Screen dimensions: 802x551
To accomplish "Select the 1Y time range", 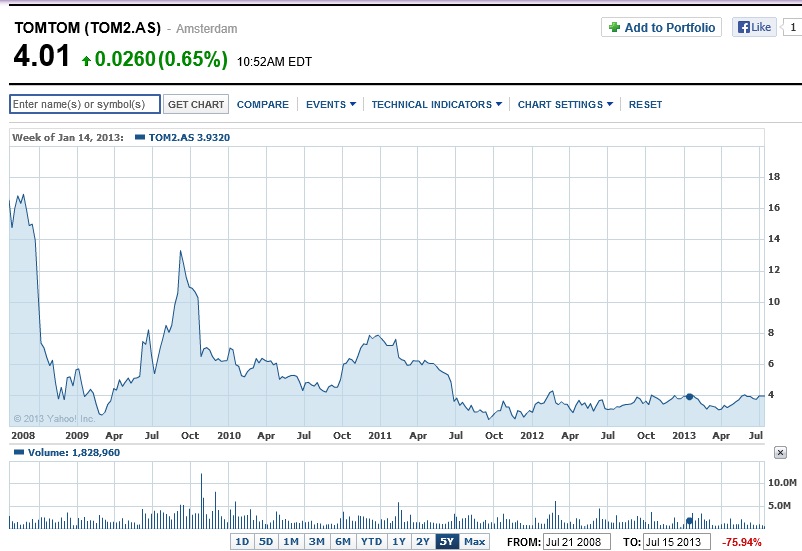I will click(x=399, y=541).
